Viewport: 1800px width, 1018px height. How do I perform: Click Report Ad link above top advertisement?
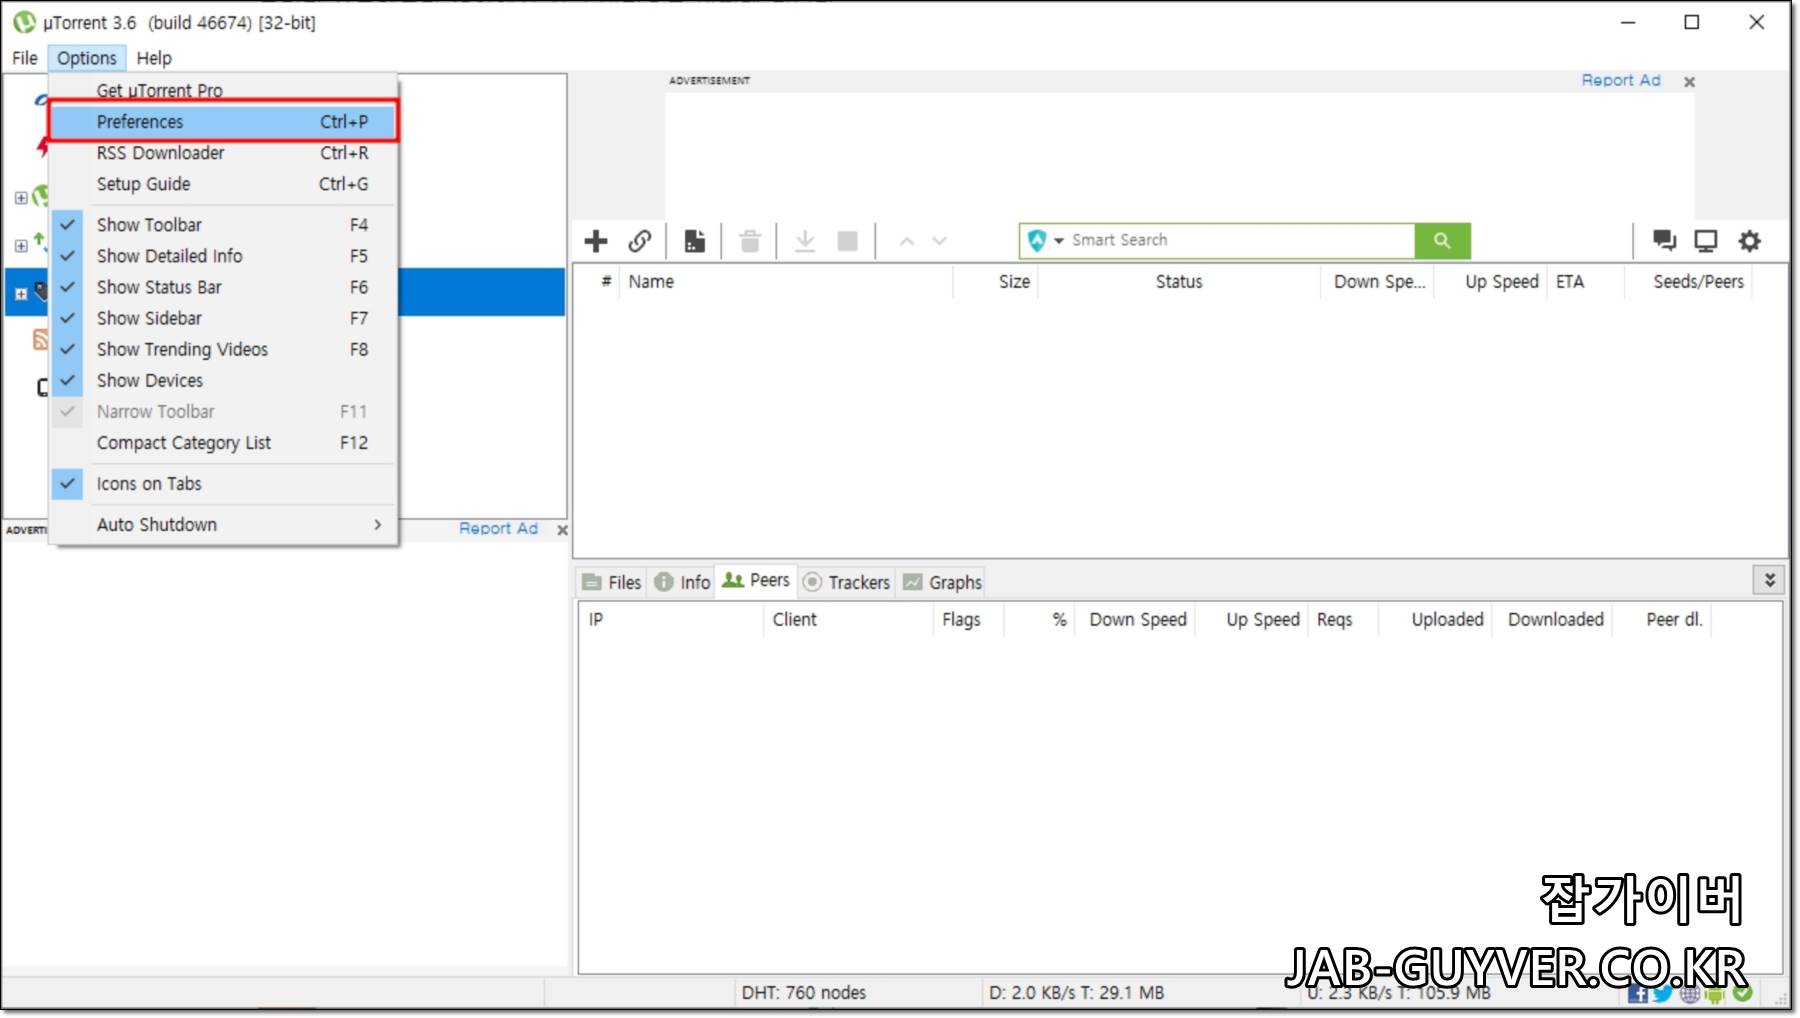click(x=1620, y=80)
